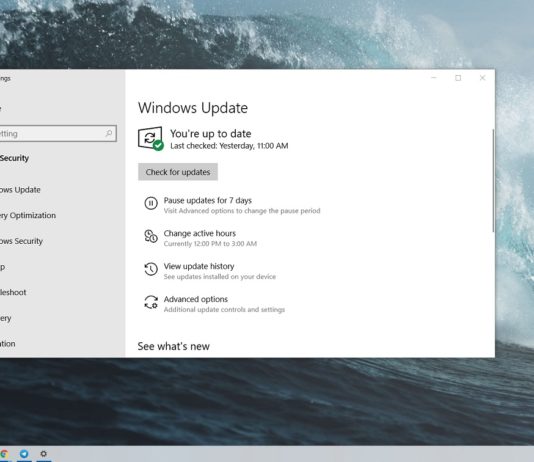
Task: Open Chrome from the taskbar
Action: coord(4,454)
